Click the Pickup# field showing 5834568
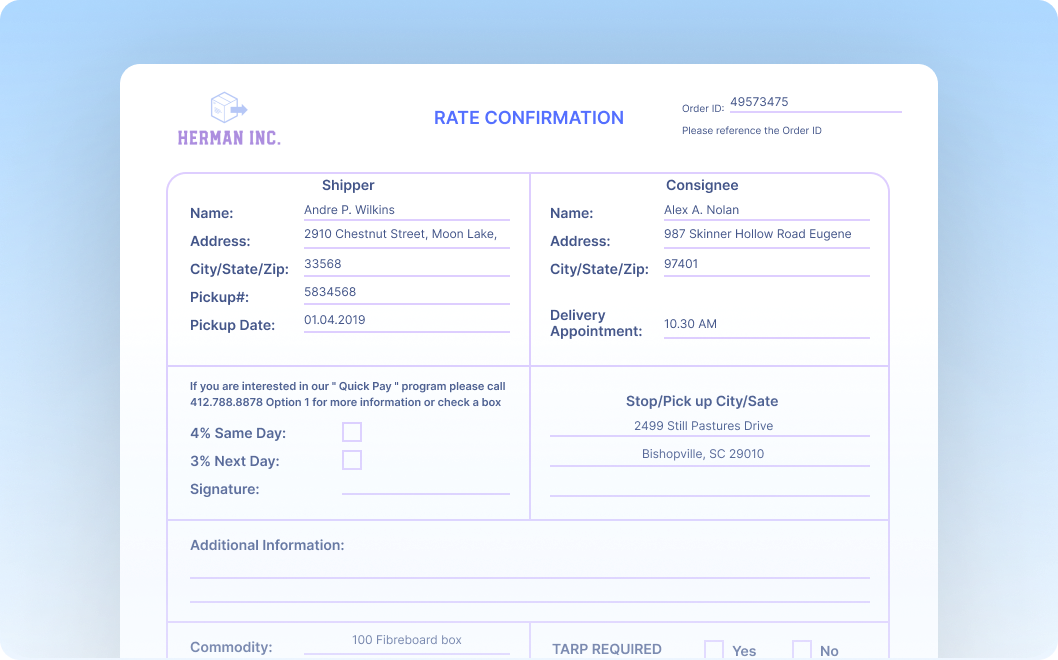Viewport: 1058px width, 660px height. coord(406,292)
